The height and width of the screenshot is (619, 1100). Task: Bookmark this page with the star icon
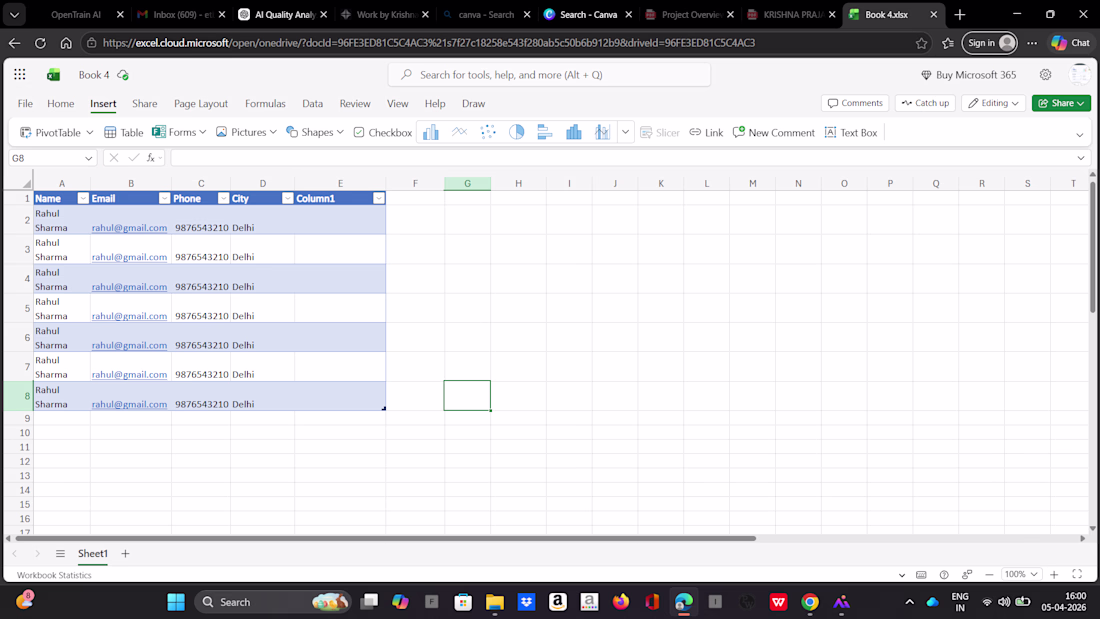click(921, 43)
